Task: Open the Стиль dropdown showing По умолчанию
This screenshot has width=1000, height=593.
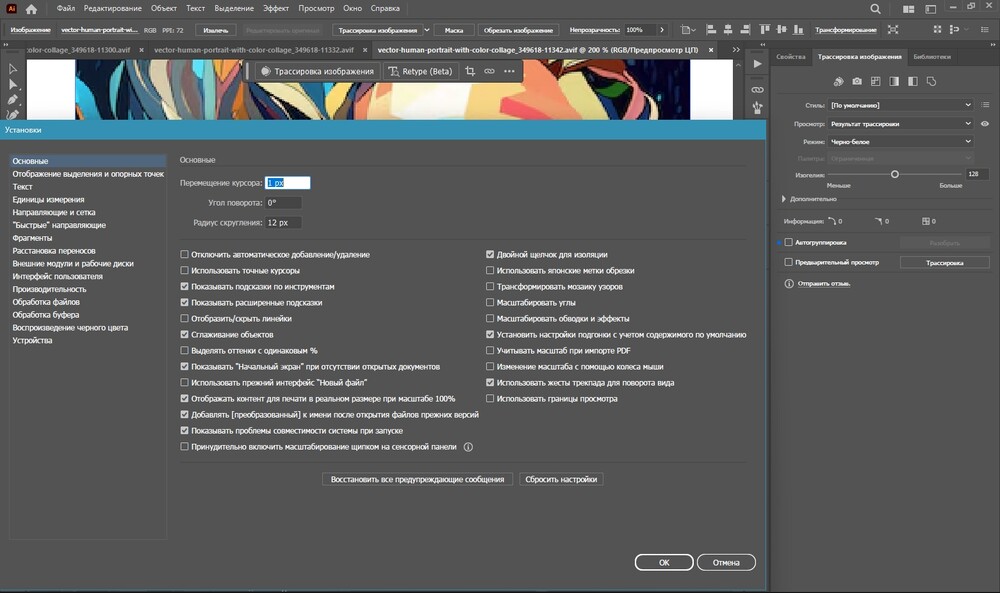Action: (x=900, y=105)
